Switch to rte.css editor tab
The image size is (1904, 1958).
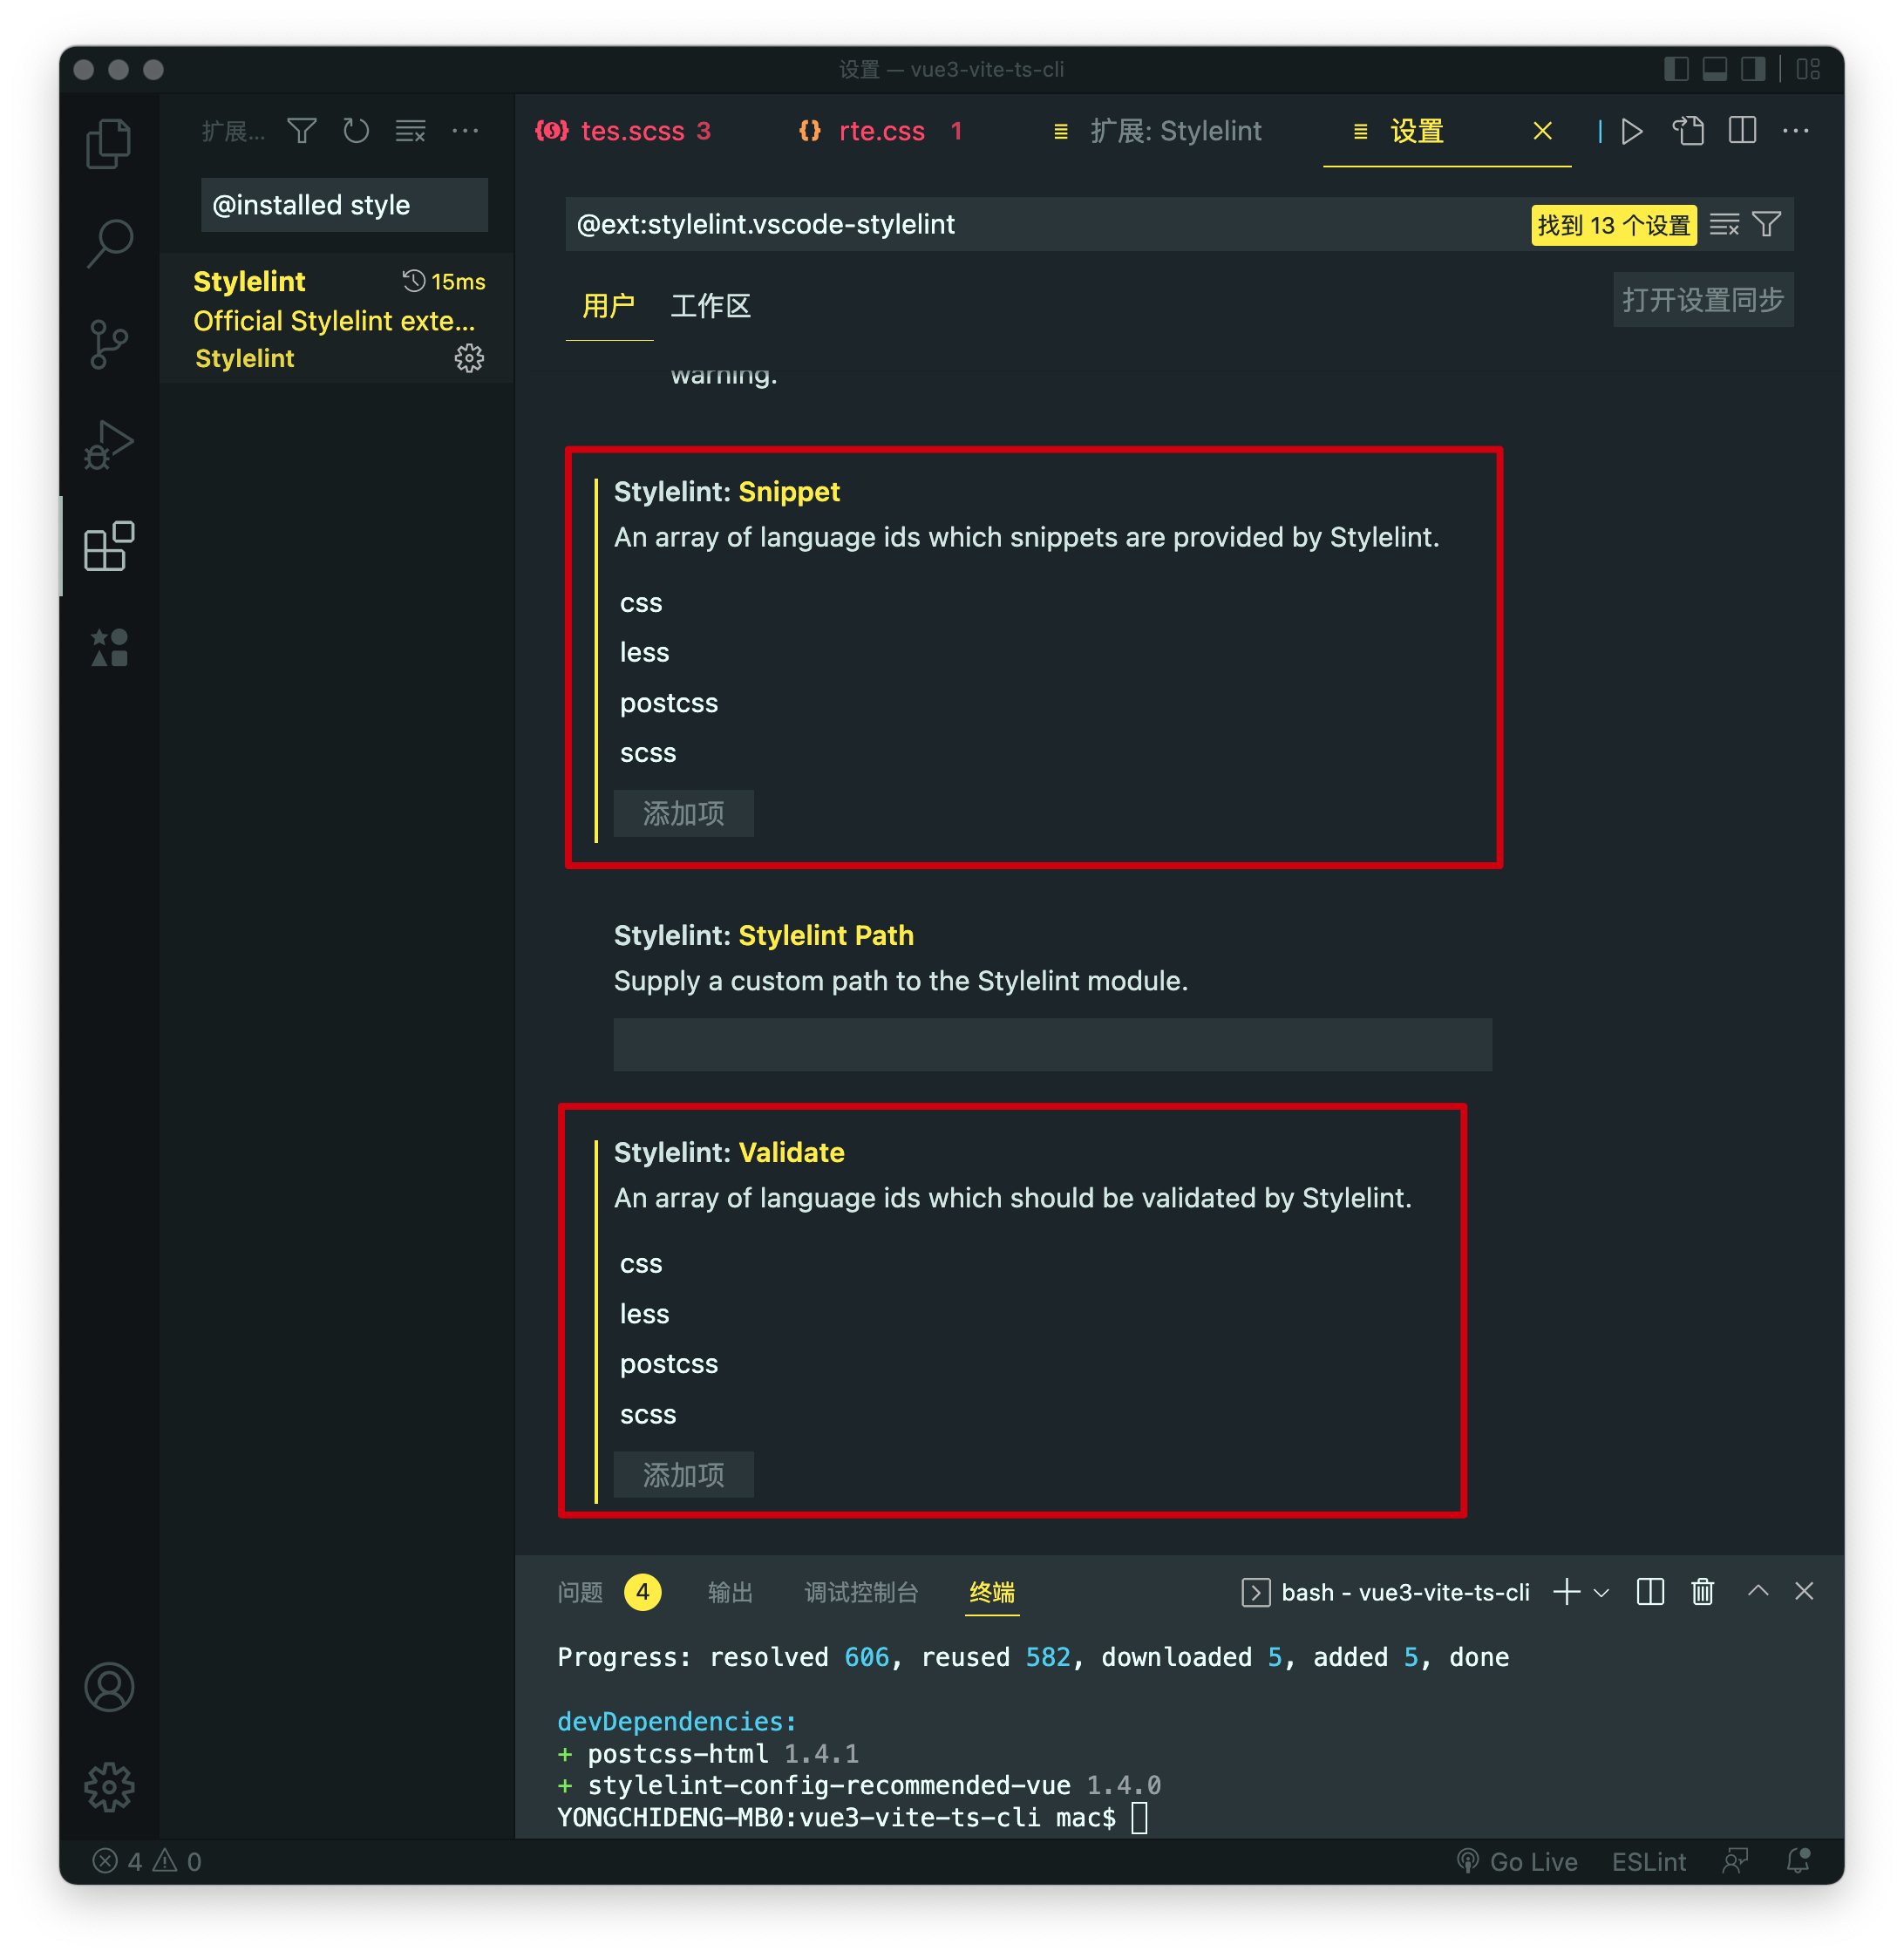click(881, 131)
